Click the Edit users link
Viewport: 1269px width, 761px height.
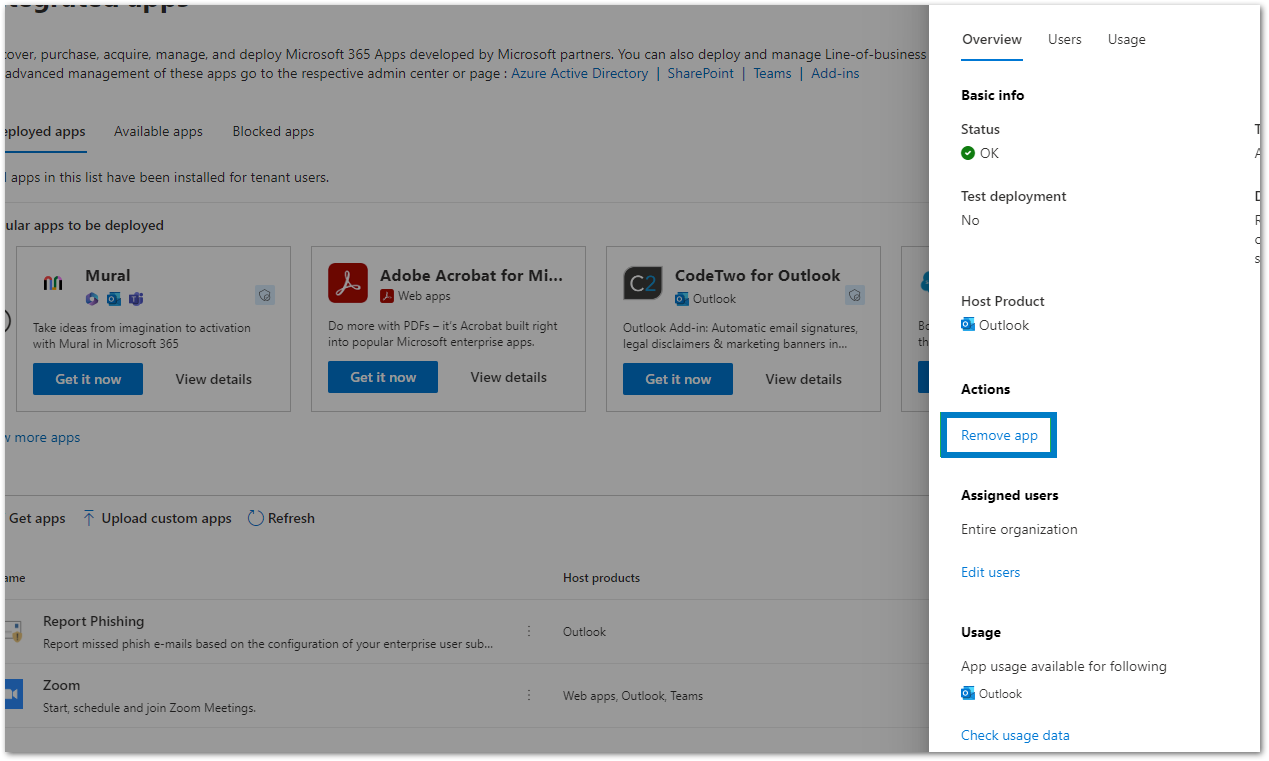tap(990, 572)
